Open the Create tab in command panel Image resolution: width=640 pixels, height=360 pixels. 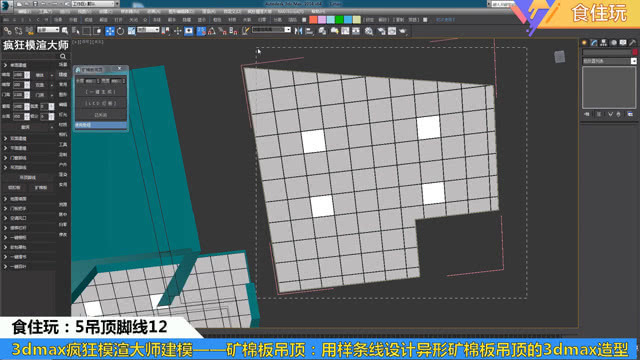pos(584,42)
